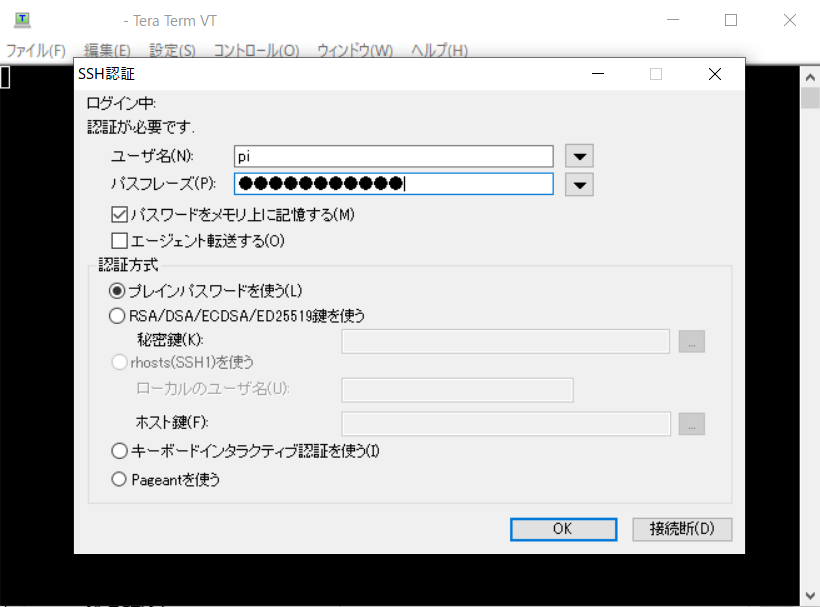Enable remembering password in memory
The height and width of the screenshot is (607, 820).
coord(119,213)
